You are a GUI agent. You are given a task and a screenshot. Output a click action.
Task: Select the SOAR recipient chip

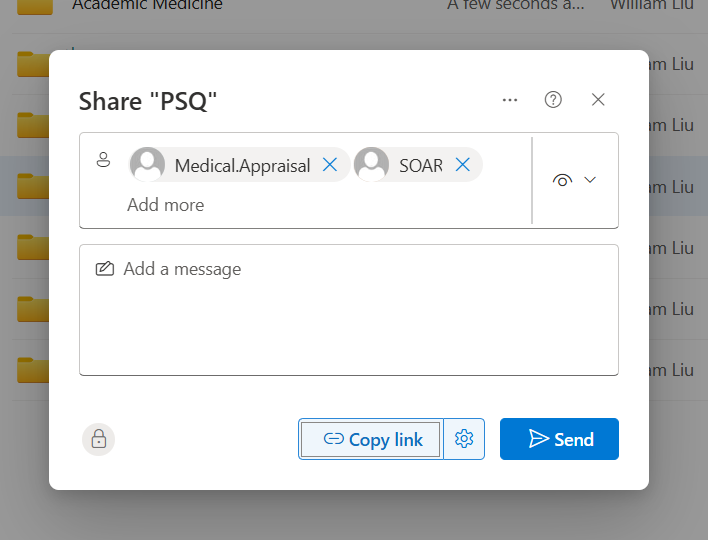pyautogui.click(x=420, y=165)
